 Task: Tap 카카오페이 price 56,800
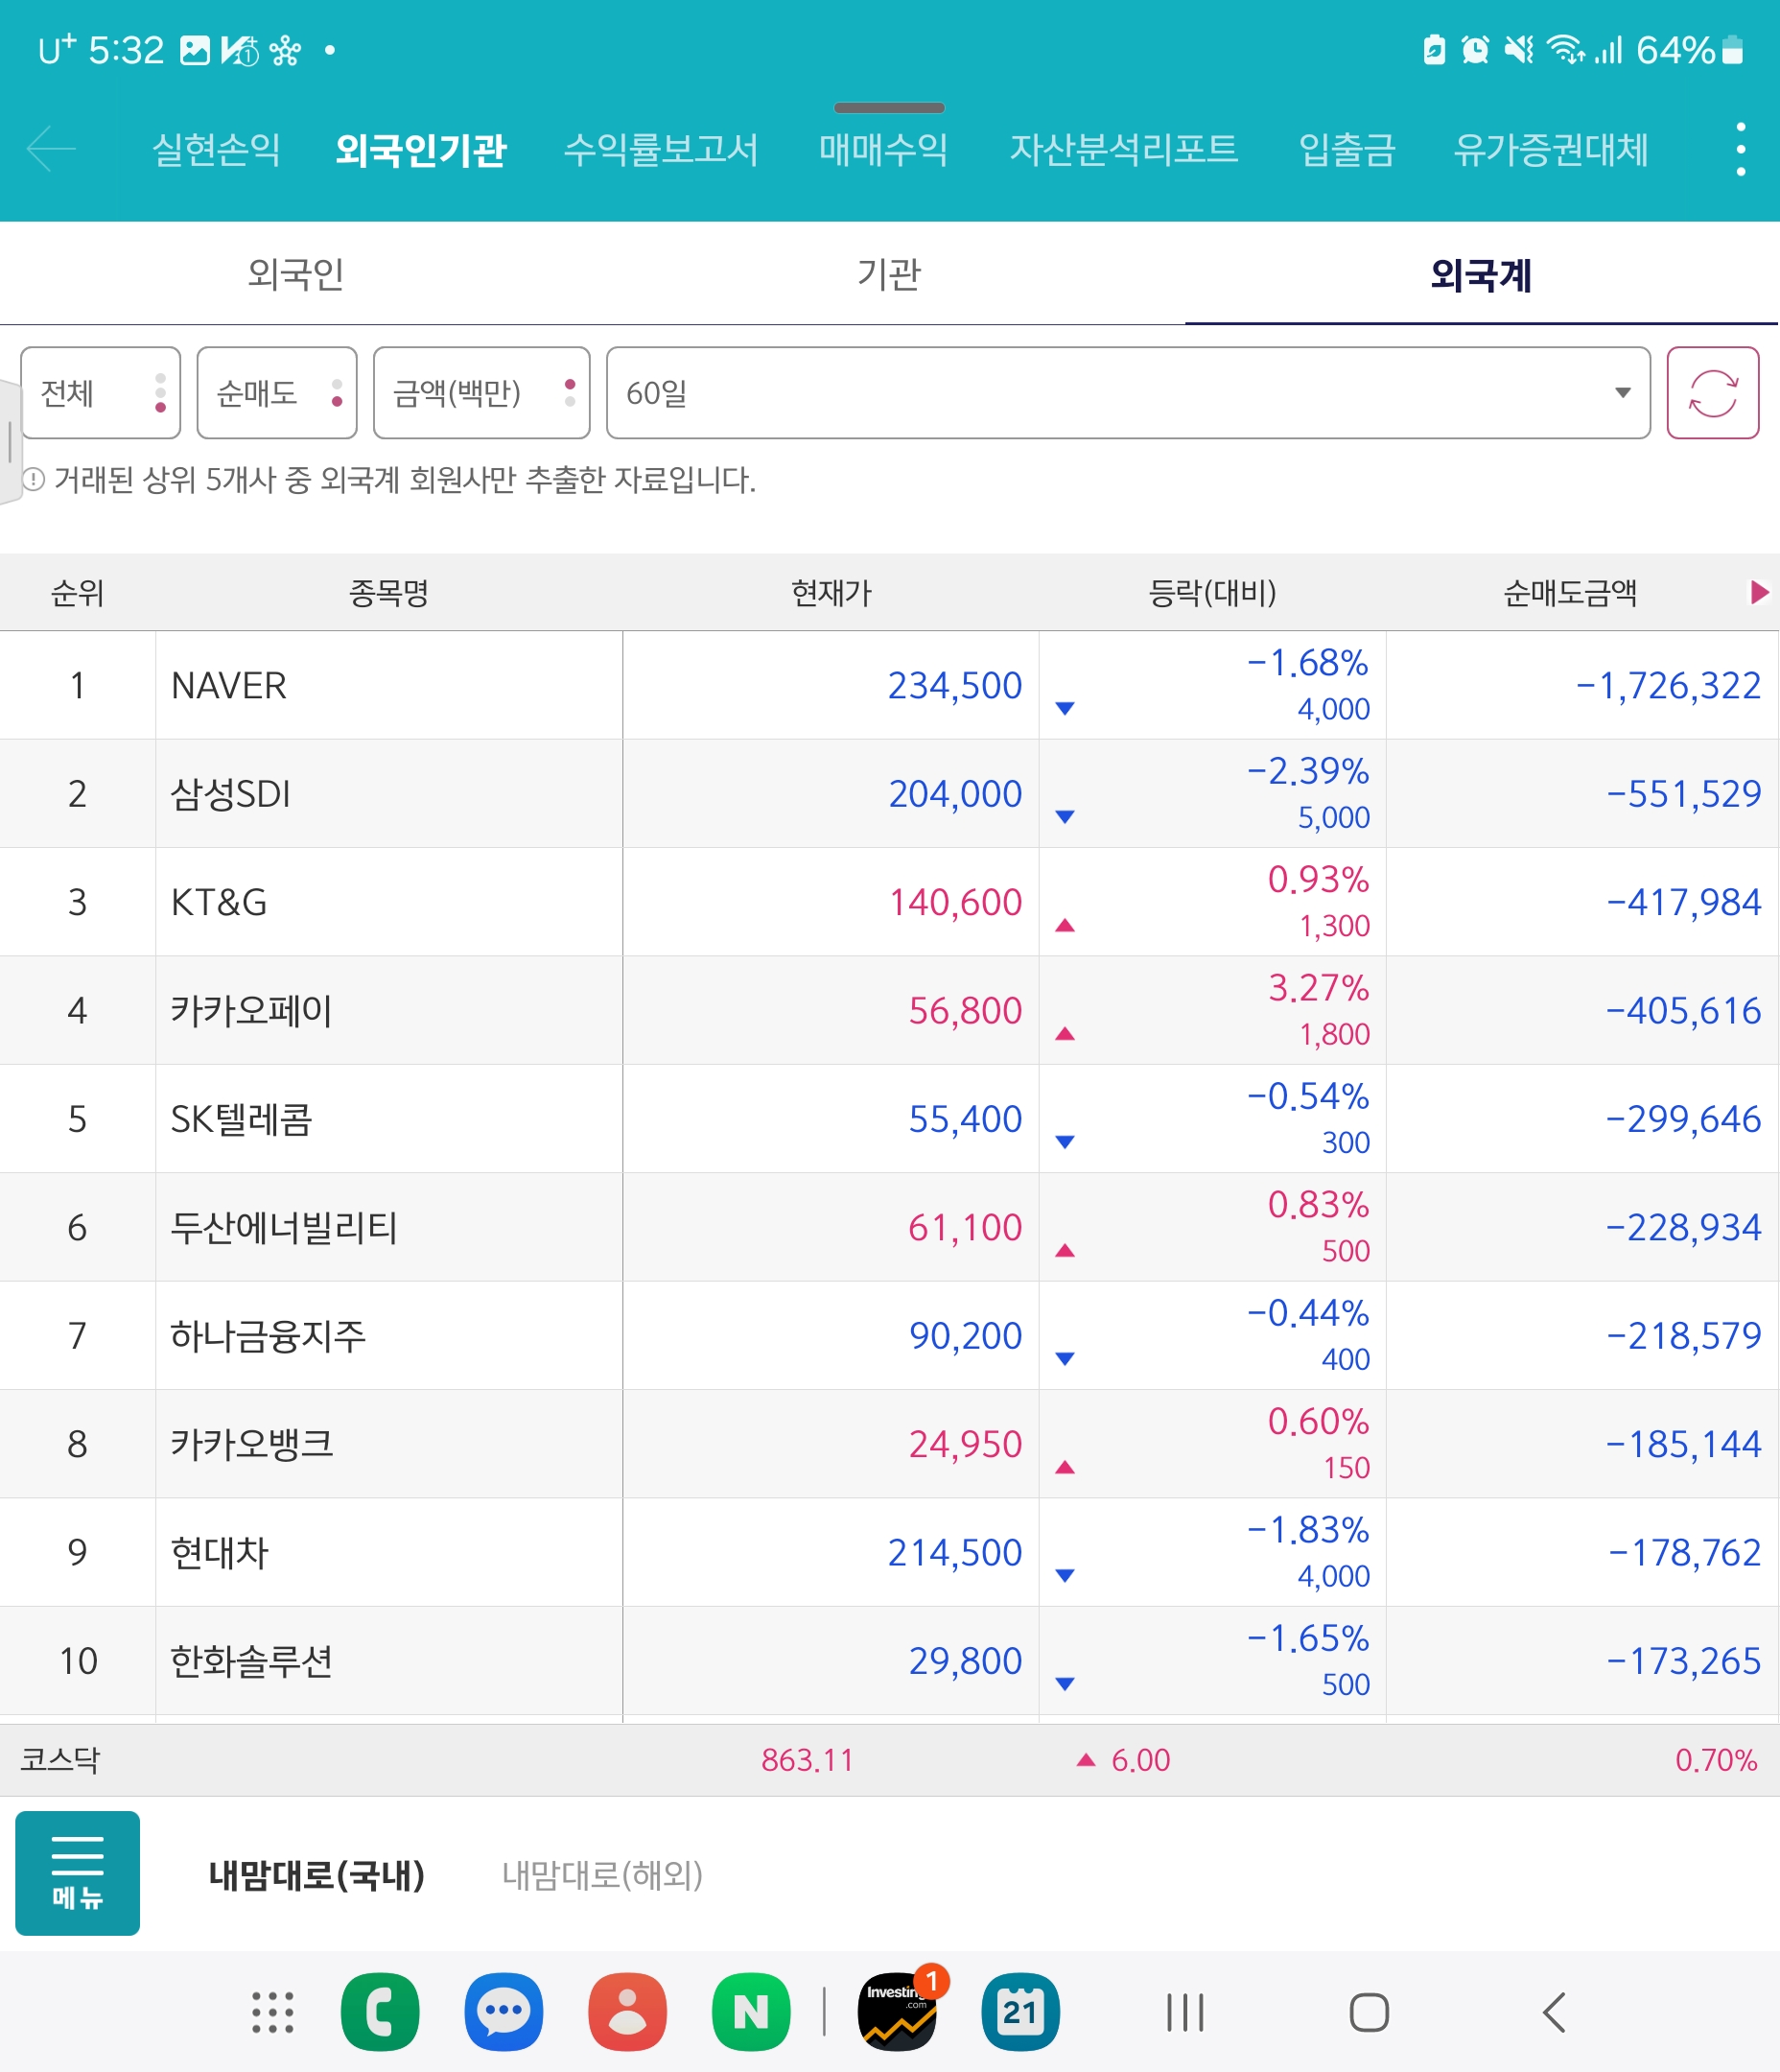click(965, 1010)
